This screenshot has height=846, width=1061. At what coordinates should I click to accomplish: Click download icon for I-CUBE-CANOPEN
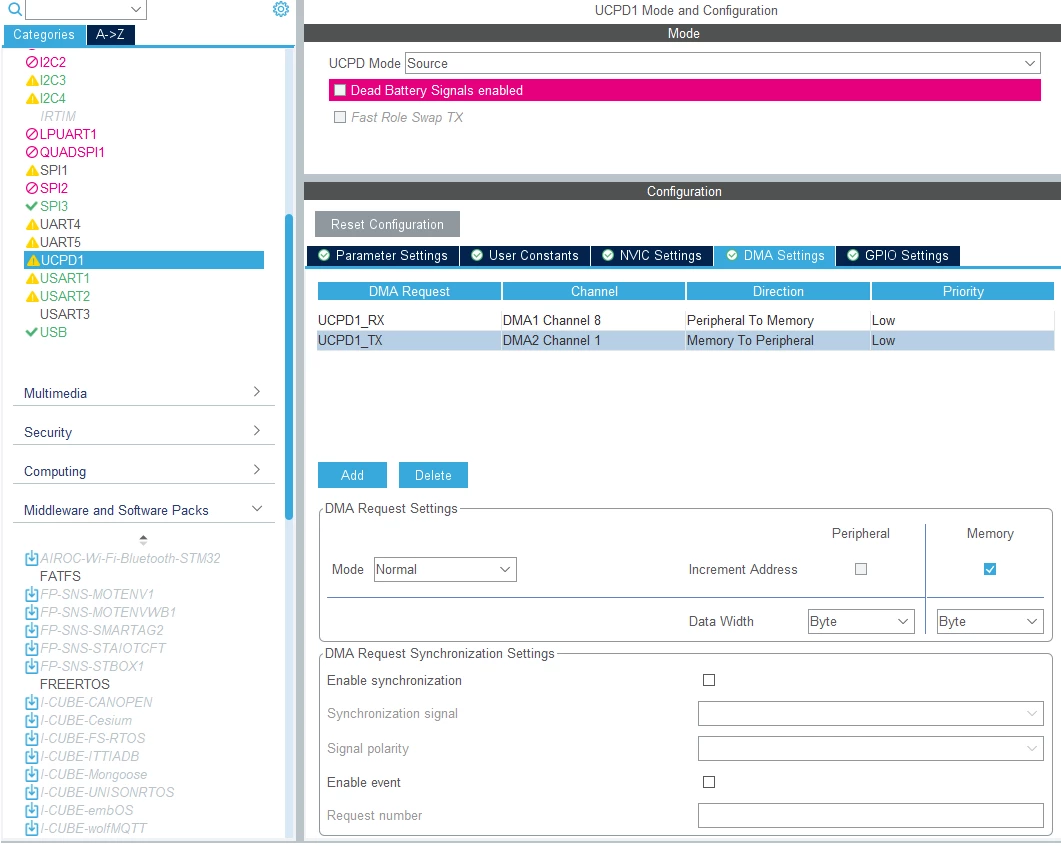pos(31,703)
